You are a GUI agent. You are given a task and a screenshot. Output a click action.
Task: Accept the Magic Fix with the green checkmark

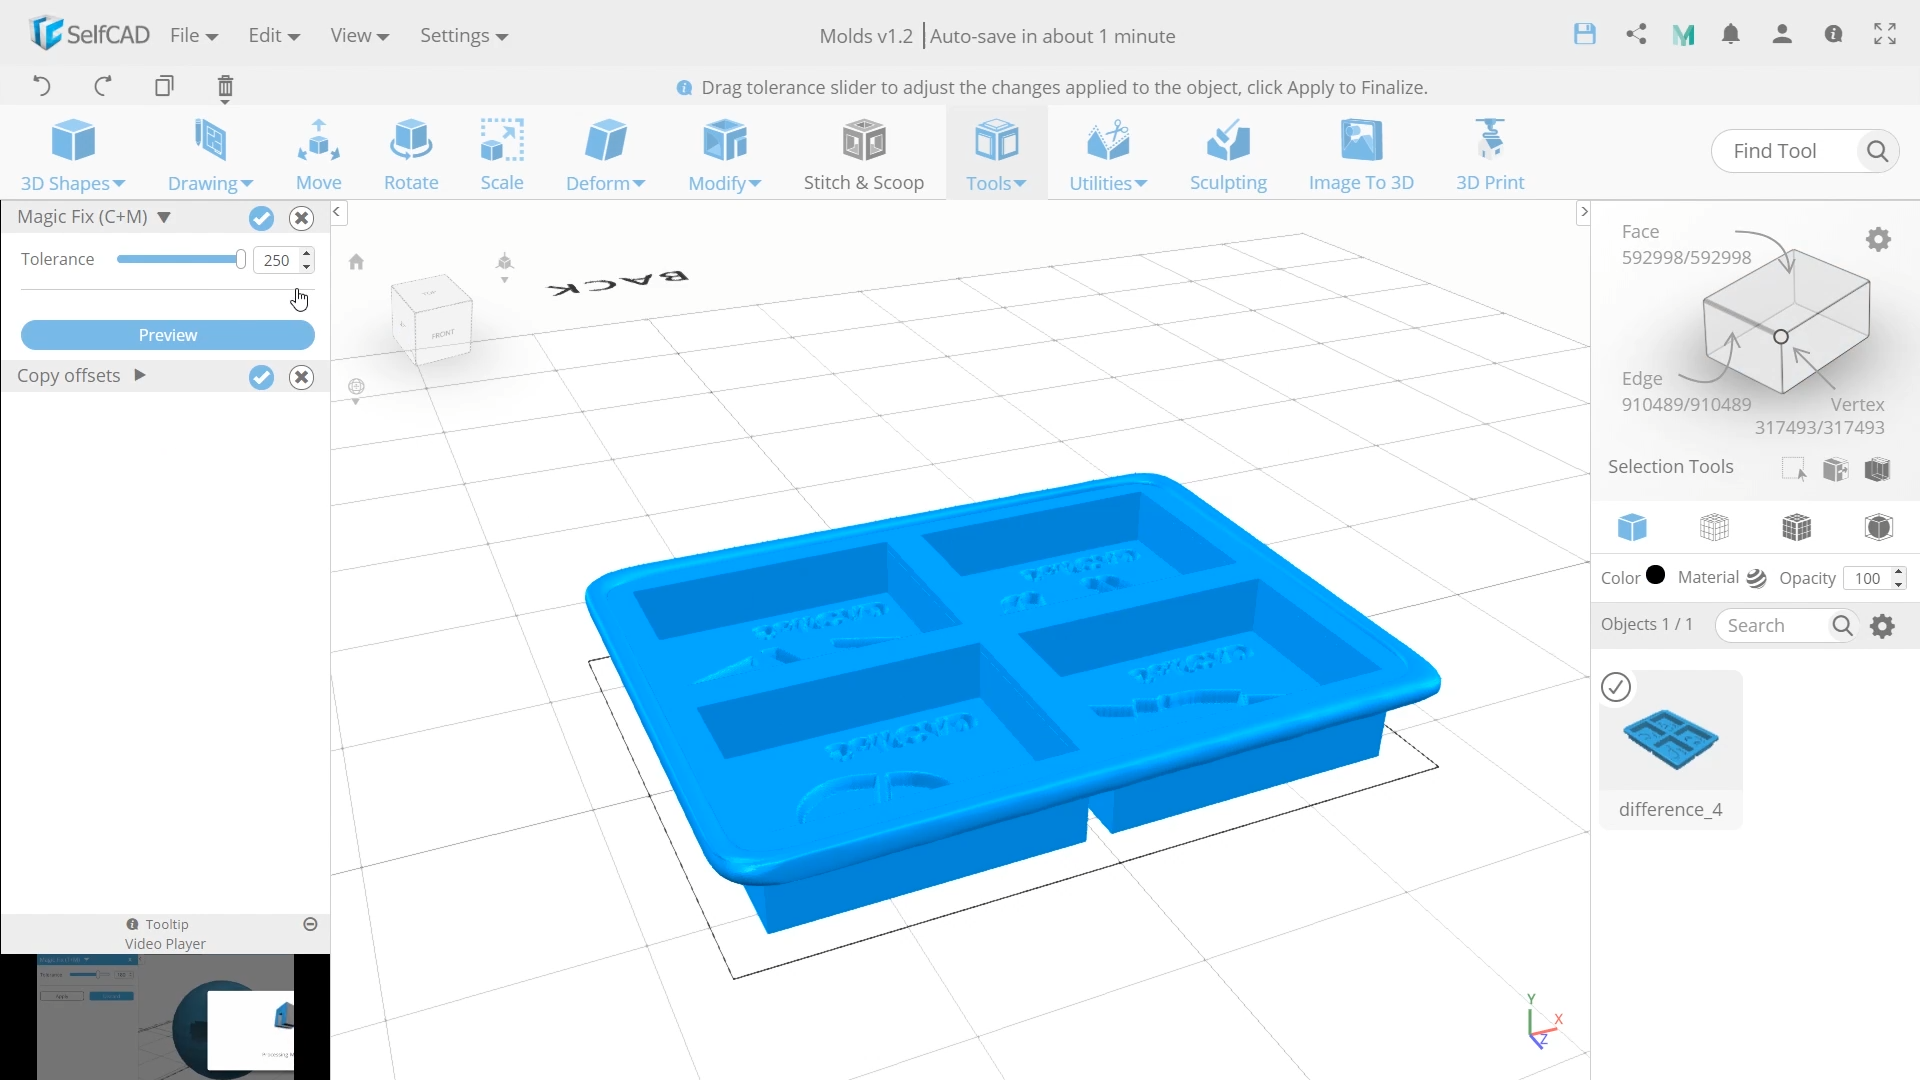click(x=261, y=218)
